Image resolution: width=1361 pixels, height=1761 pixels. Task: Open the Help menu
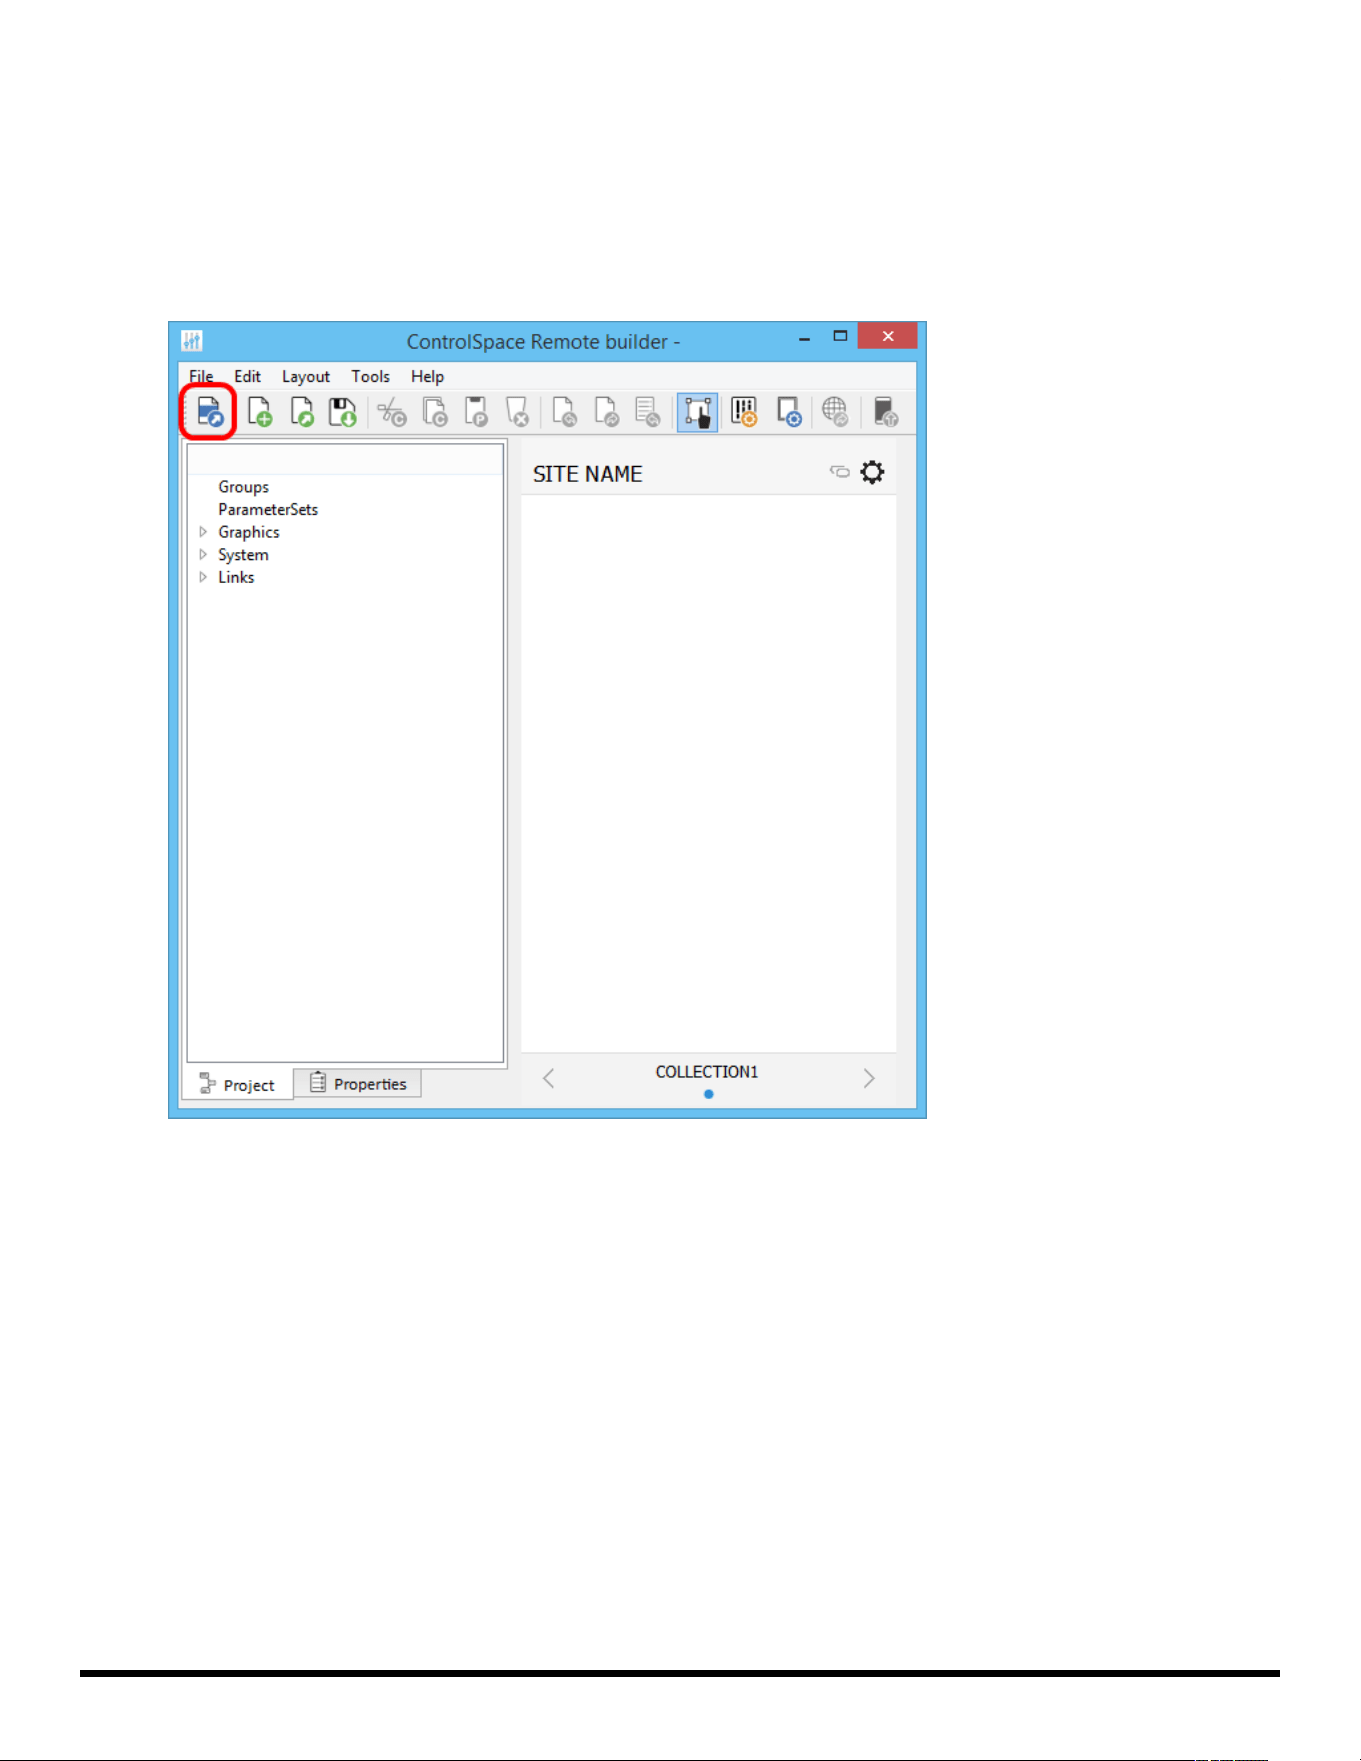pyautogui.click(x=427, y=376)
